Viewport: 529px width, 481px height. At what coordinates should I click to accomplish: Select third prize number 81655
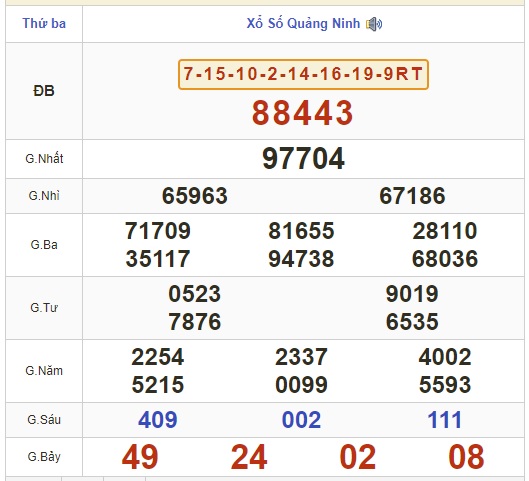pyautogui.click(x=301, y=231)
